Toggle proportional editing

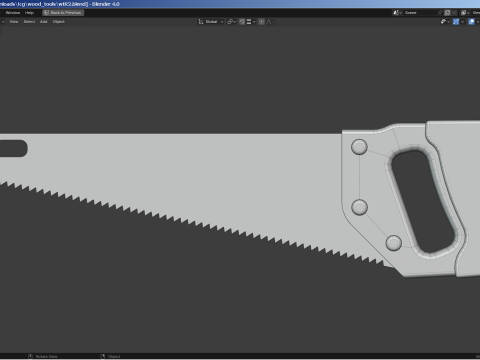pyautogui.click(x=262, y=22)
